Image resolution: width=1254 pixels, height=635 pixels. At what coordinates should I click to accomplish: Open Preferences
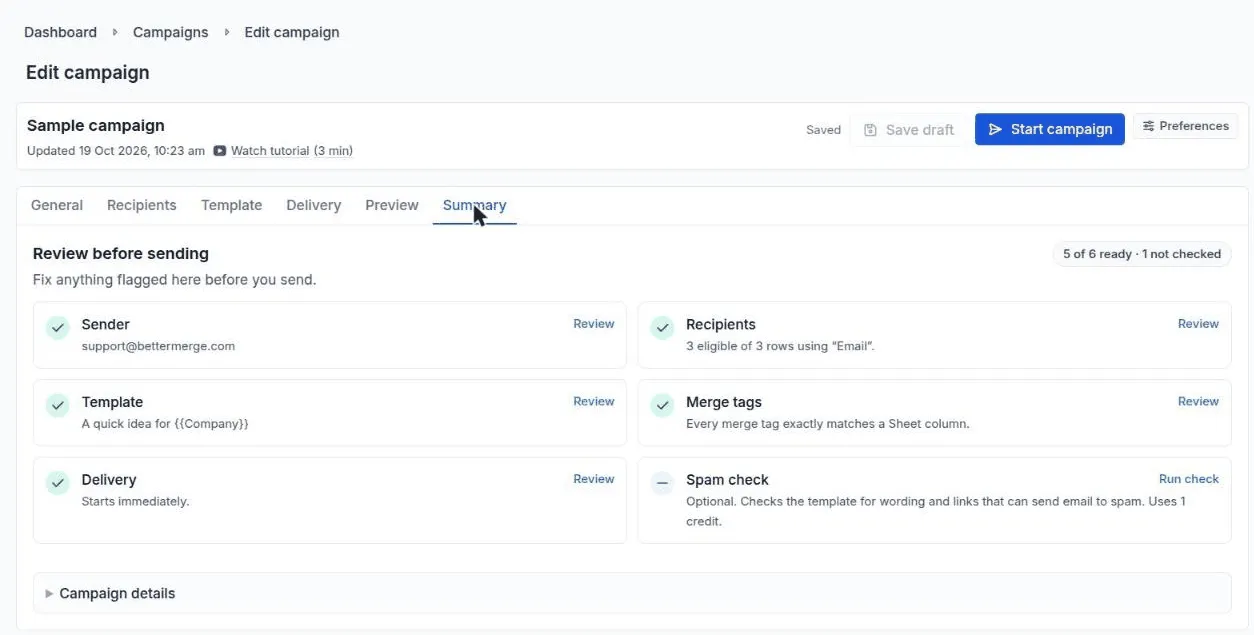[1186, 126]
